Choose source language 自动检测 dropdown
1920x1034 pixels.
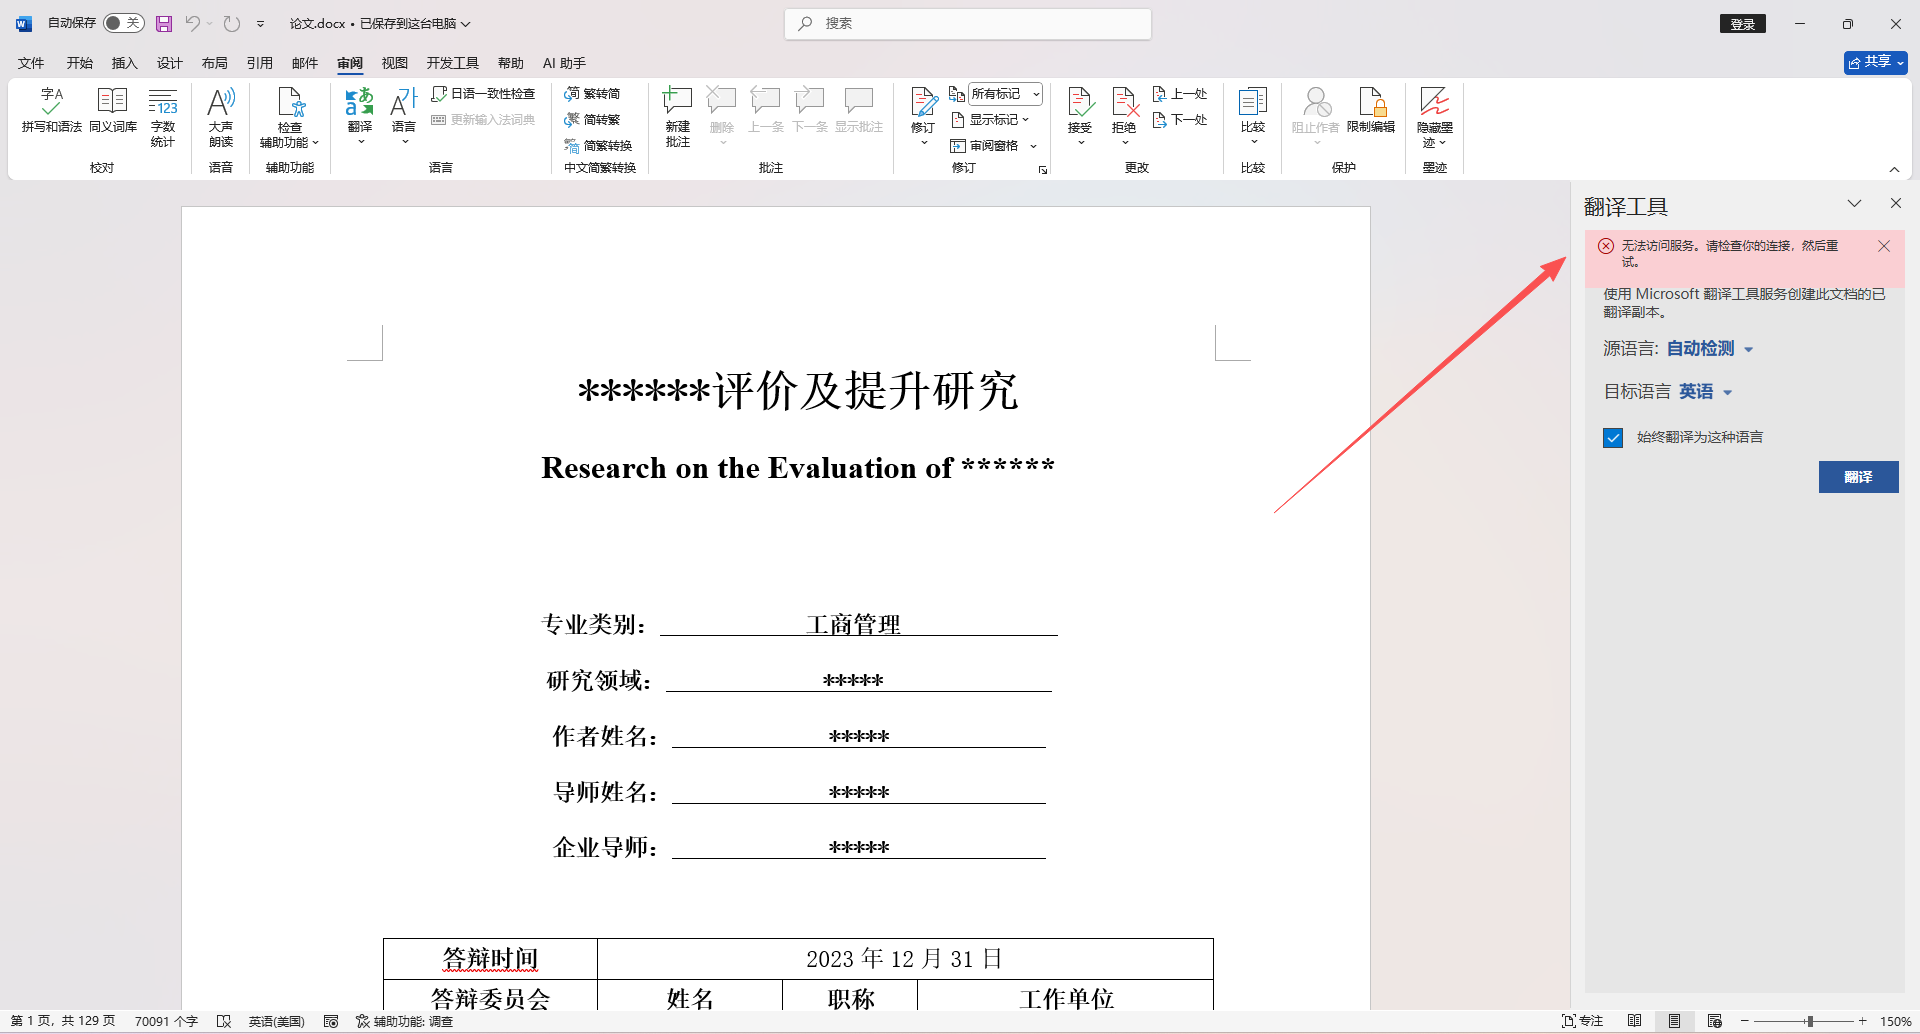point(1710,349)
